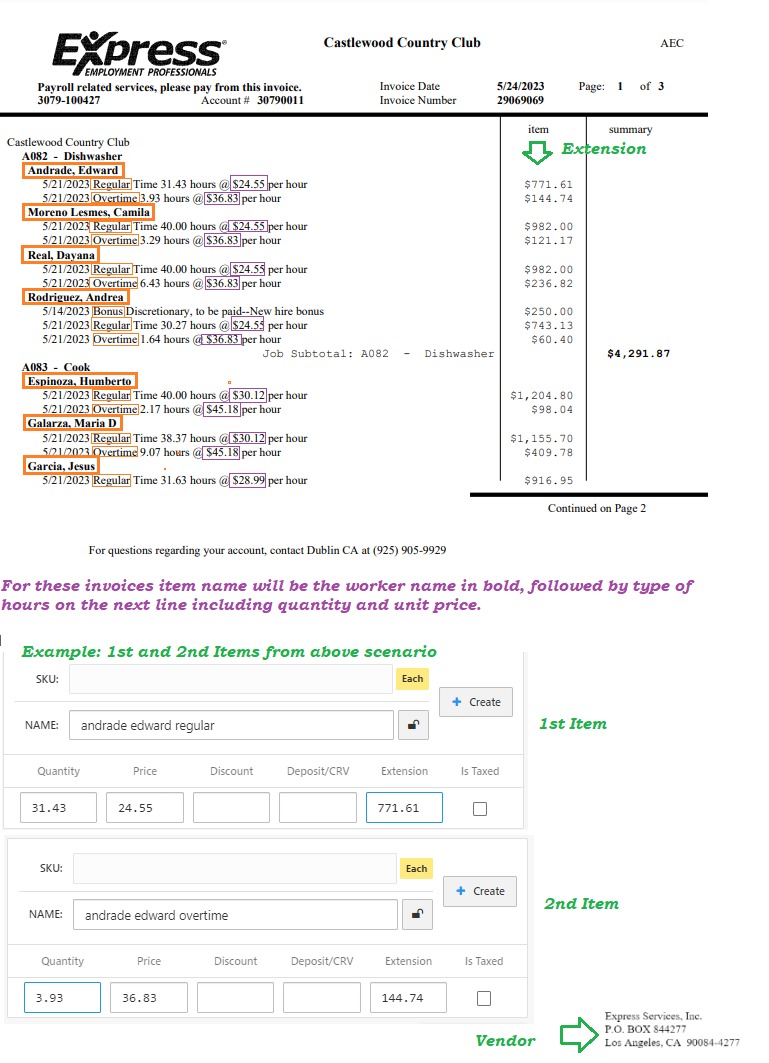Click the worker name Rodriguez, Andrea
This screenshot has width=769, height=1063.
click(75, 297)
